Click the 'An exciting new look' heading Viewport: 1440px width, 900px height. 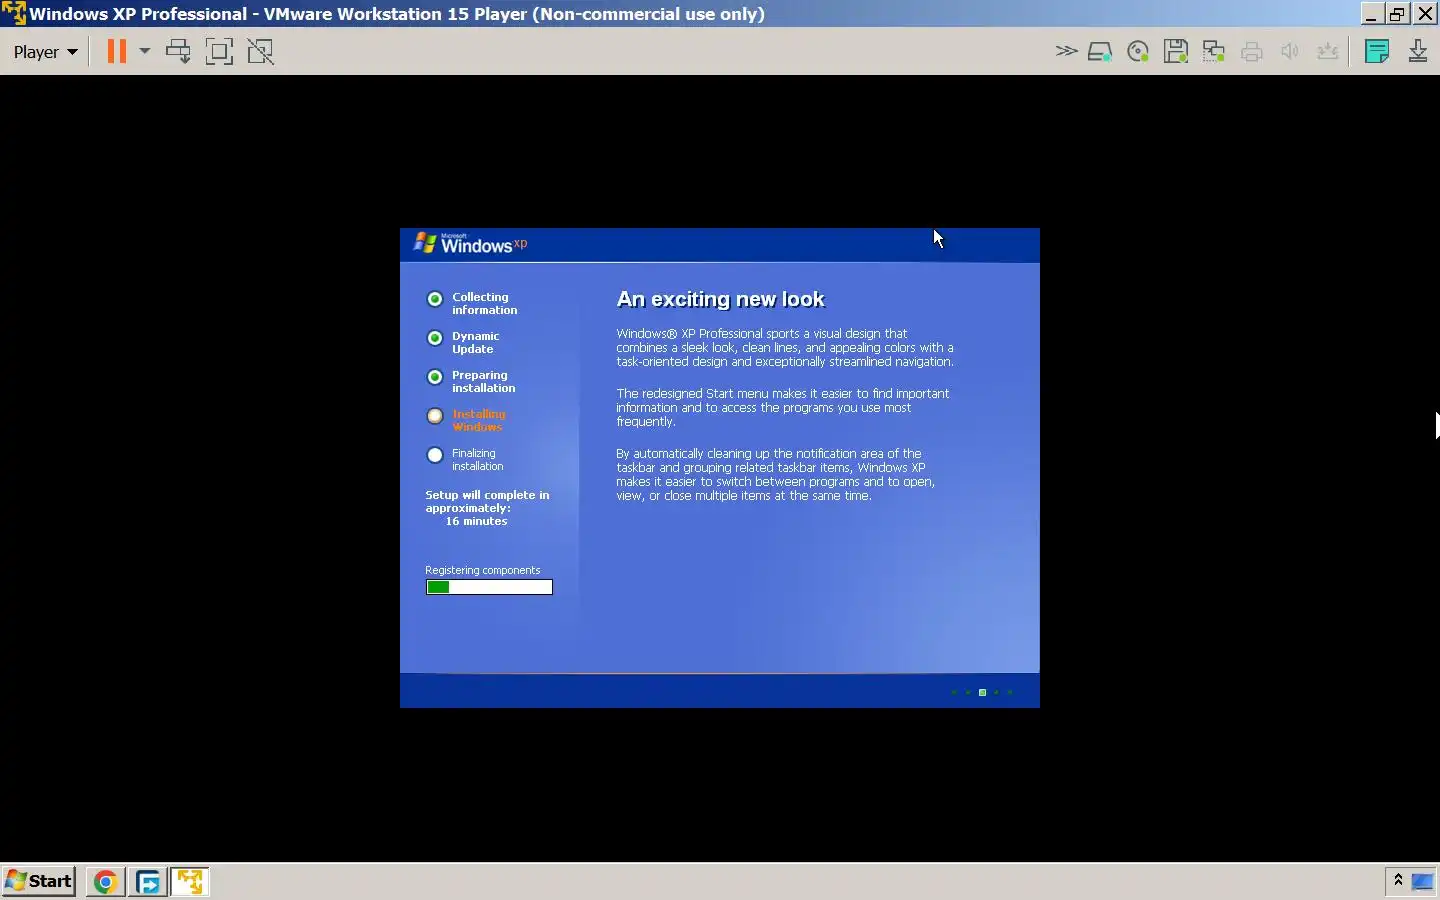[x=720, y=299]
